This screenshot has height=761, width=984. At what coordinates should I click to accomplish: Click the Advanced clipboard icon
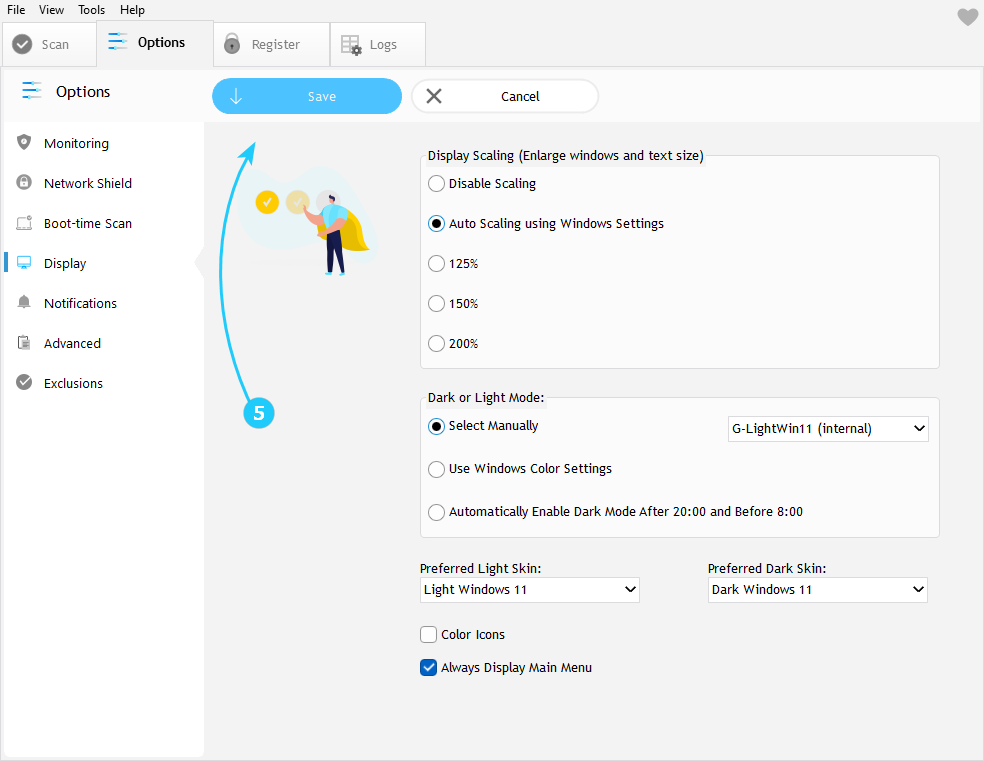click(x=24, y=343)
